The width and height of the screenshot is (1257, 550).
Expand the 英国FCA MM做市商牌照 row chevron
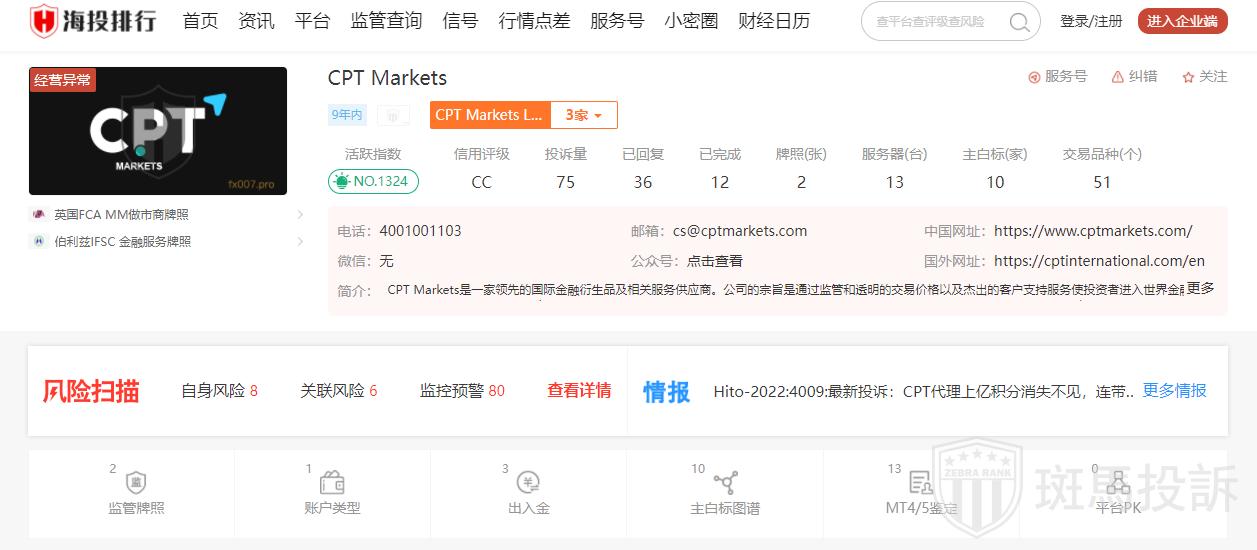[300, 214]
